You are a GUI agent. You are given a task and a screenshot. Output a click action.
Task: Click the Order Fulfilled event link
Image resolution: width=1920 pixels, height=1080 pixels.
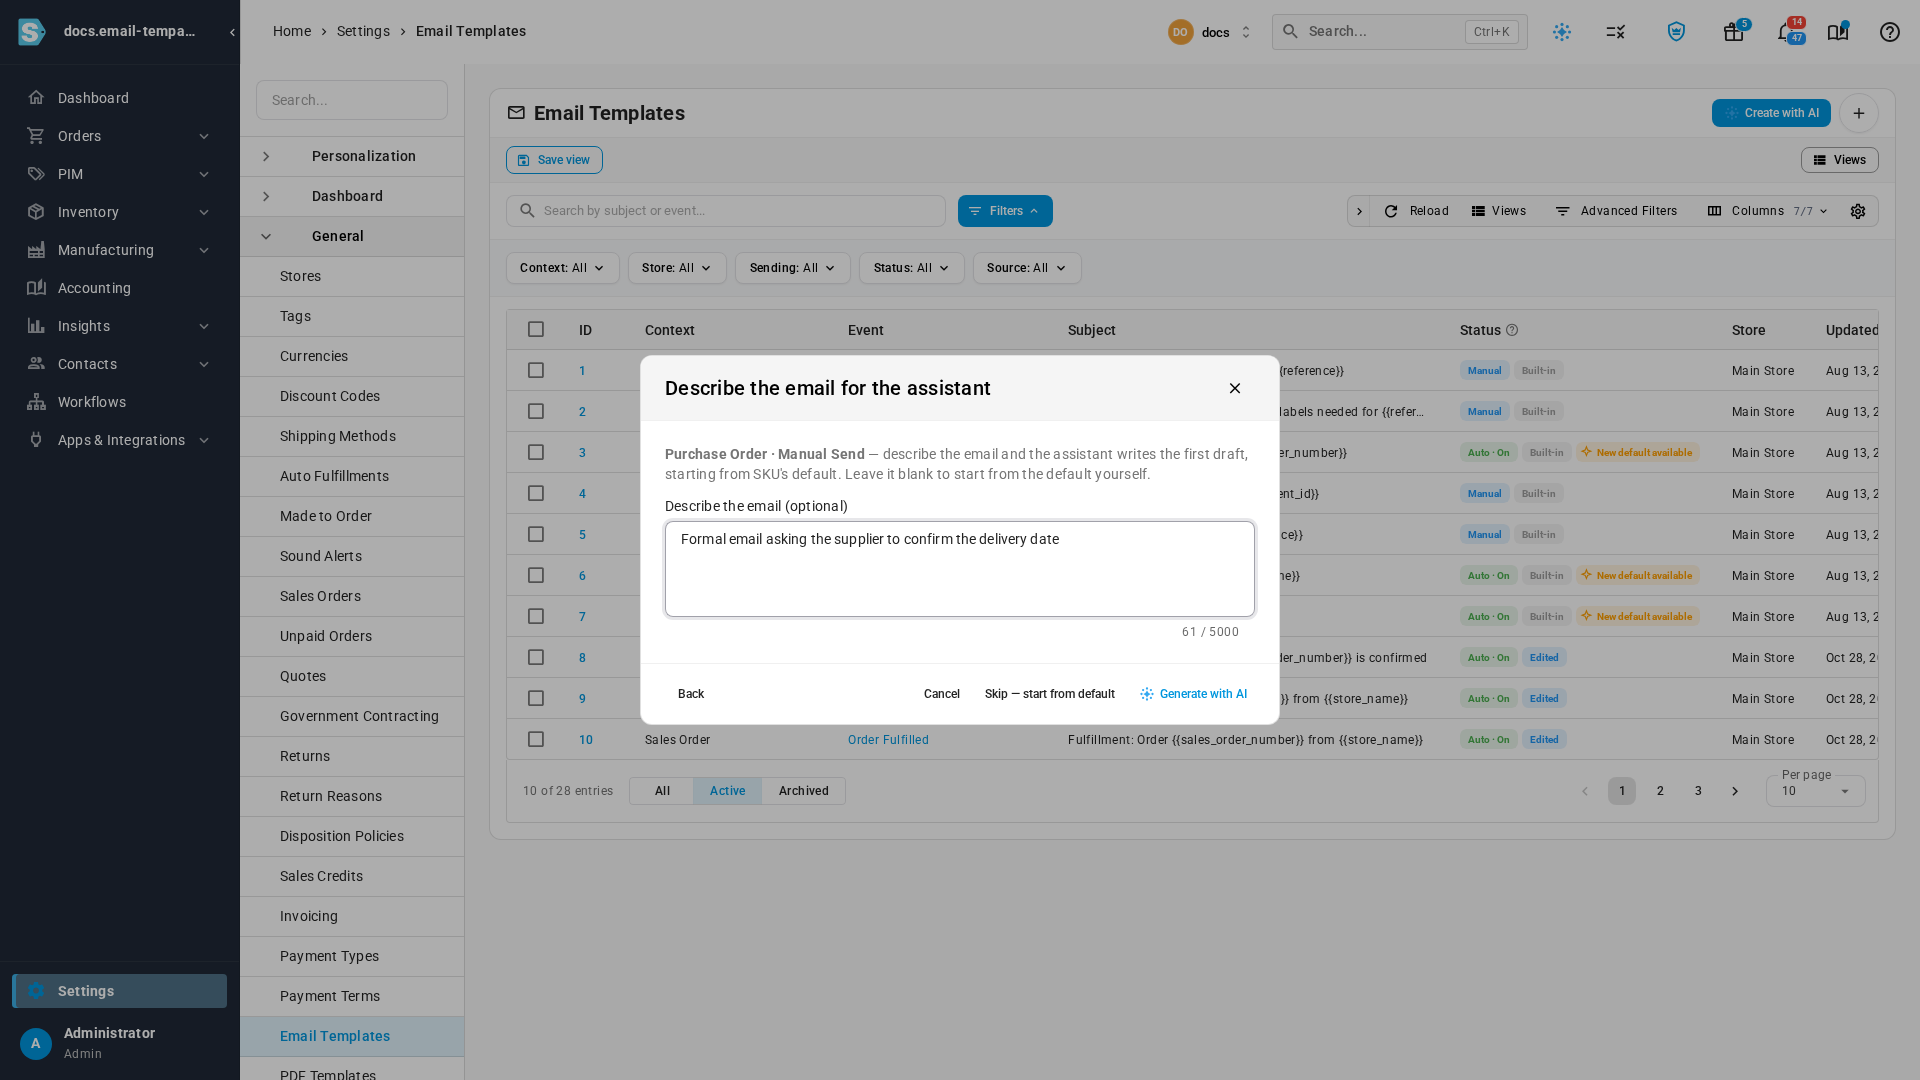point(888,740)
